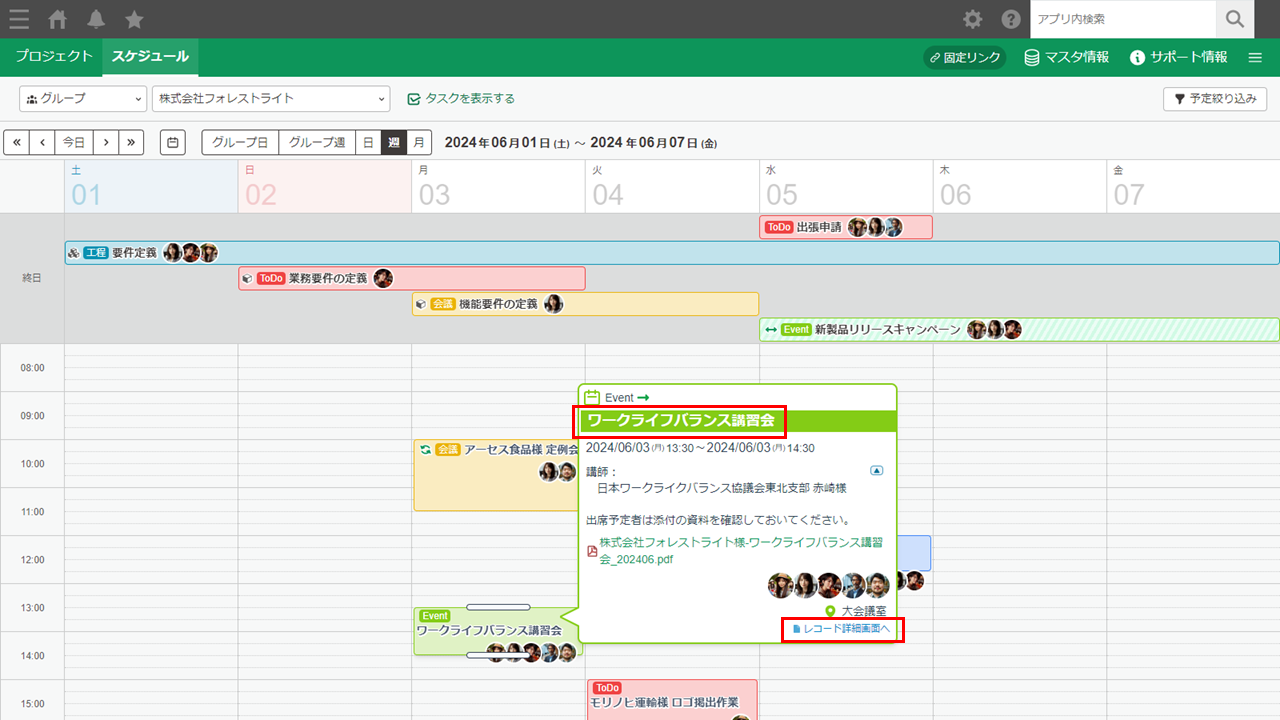Viewport: 1280px width, 720px height.
Task: Open favorites star icon
Action: click(134, 19)
